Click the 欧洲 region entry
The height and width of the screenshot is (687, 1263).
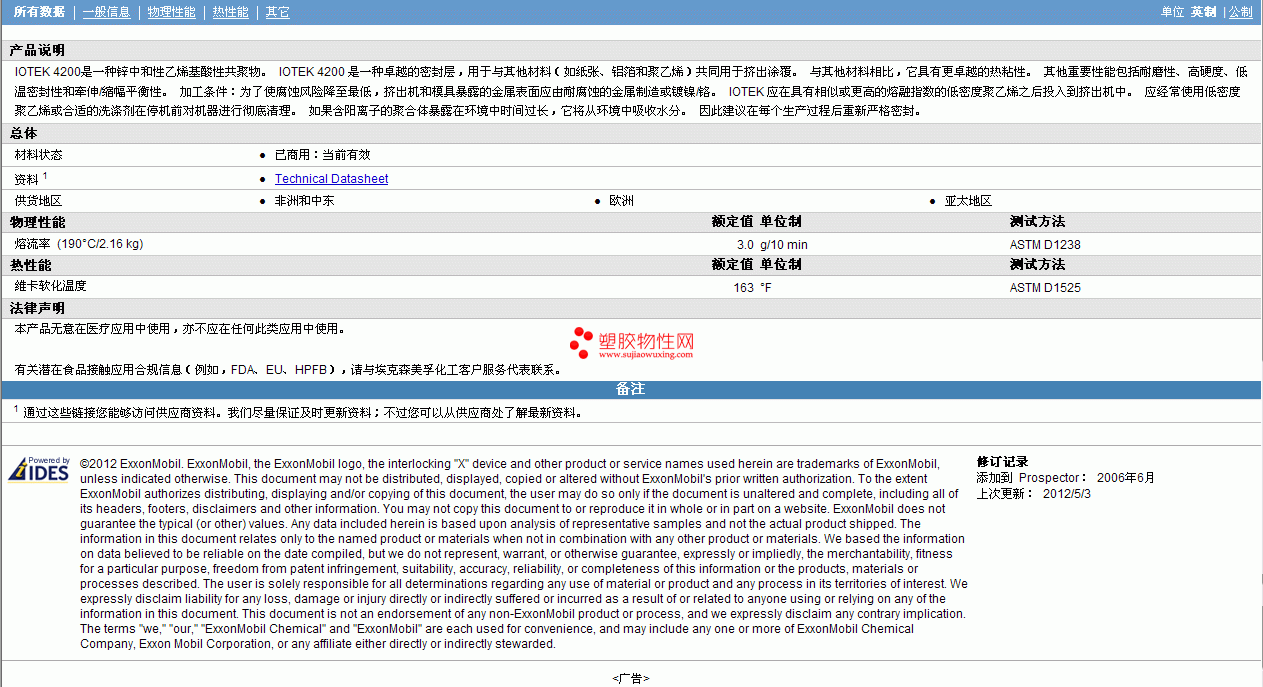[x=621, y=201]
